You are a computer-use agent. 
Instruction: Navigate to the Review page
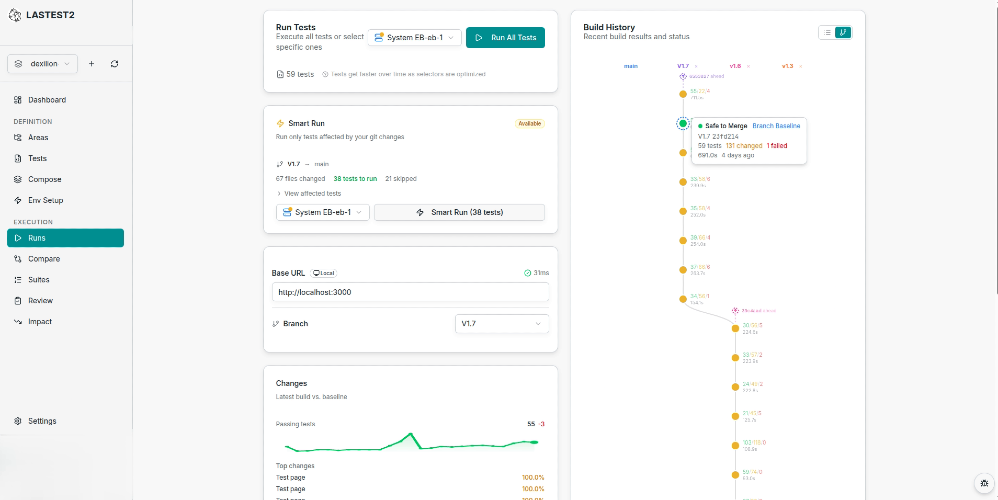(x=66, y=301)
